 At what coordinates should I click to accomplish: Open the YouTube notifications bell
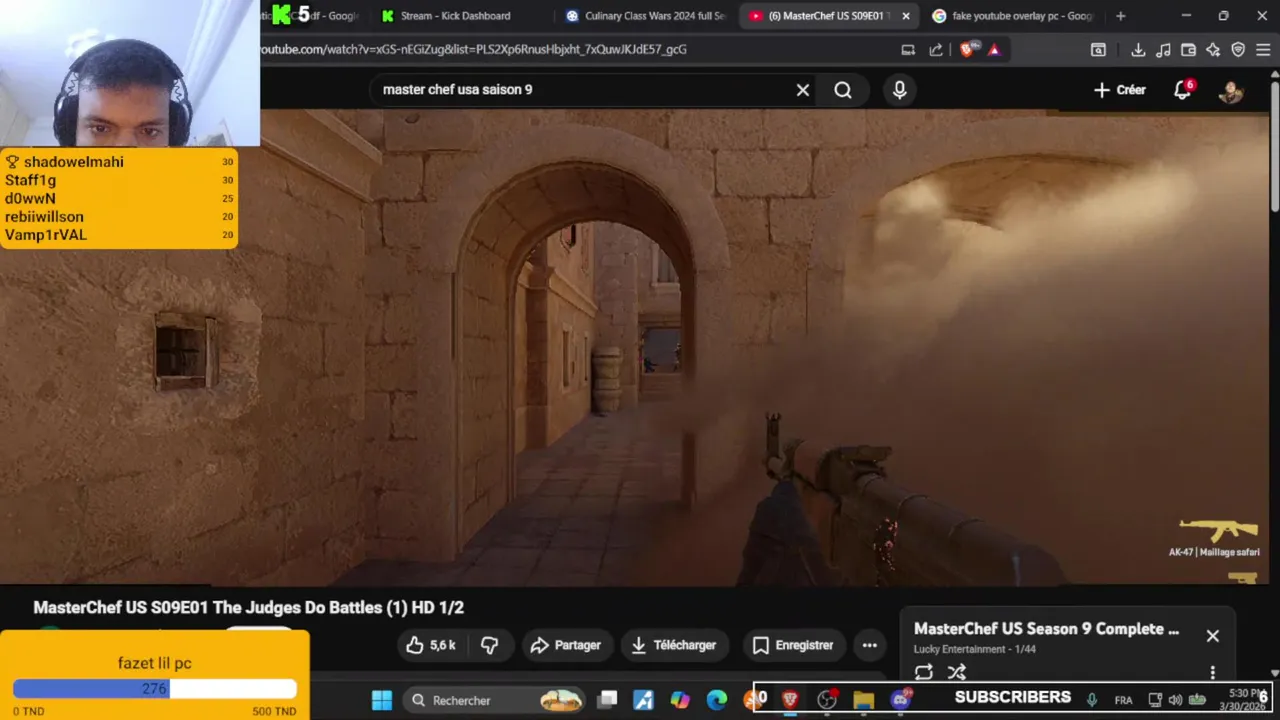[1183, 90]
